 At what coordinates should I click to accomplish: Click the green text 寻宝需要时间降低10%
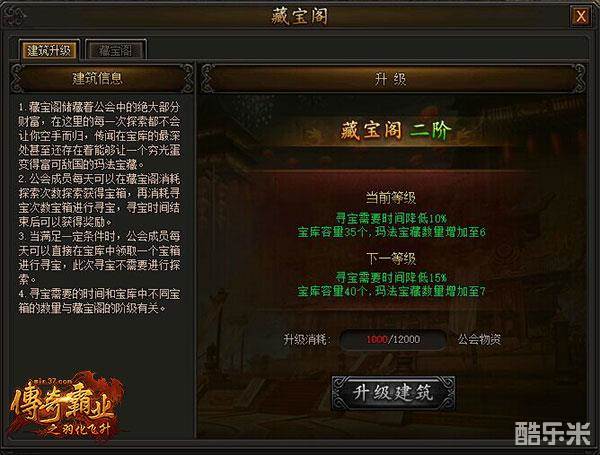pos(391,219)
